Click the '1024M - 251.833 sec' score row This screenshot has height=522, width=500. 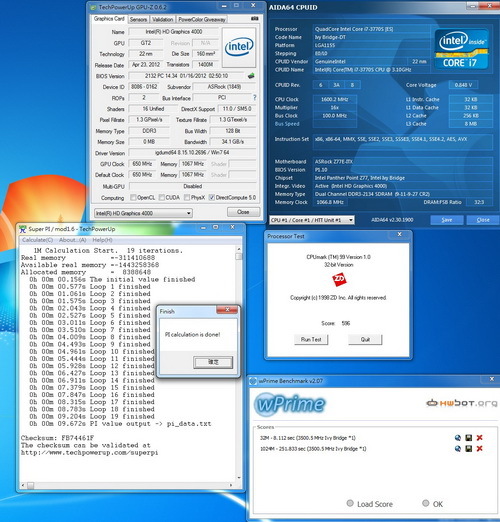pos(313,449)
